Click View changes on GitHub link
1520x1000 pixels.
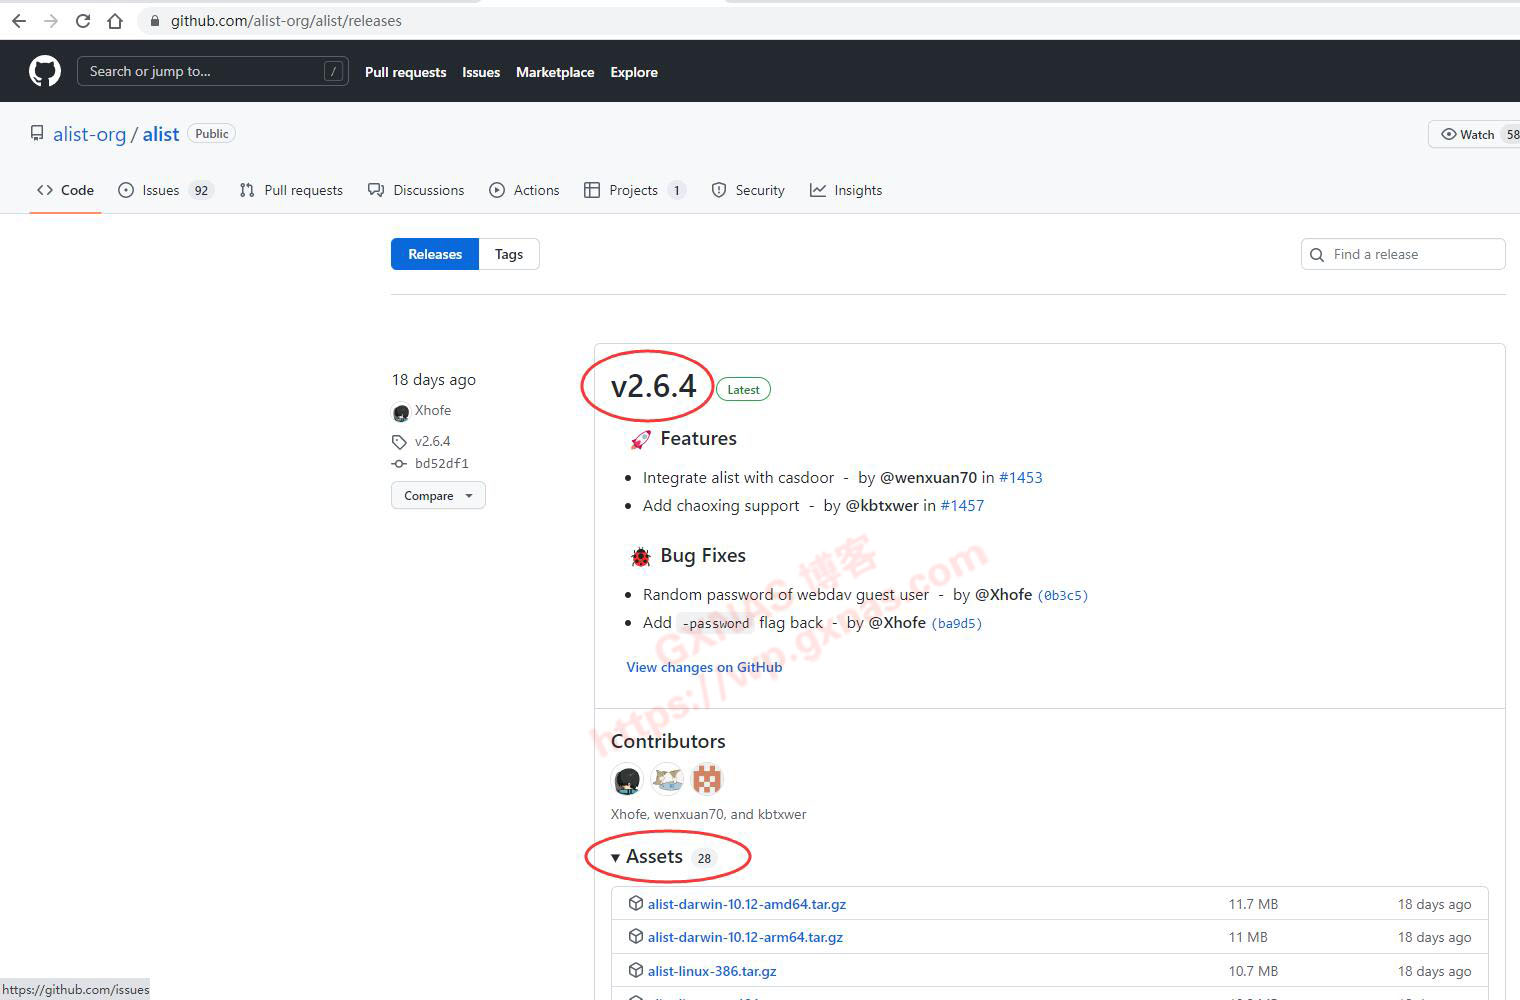704,667
